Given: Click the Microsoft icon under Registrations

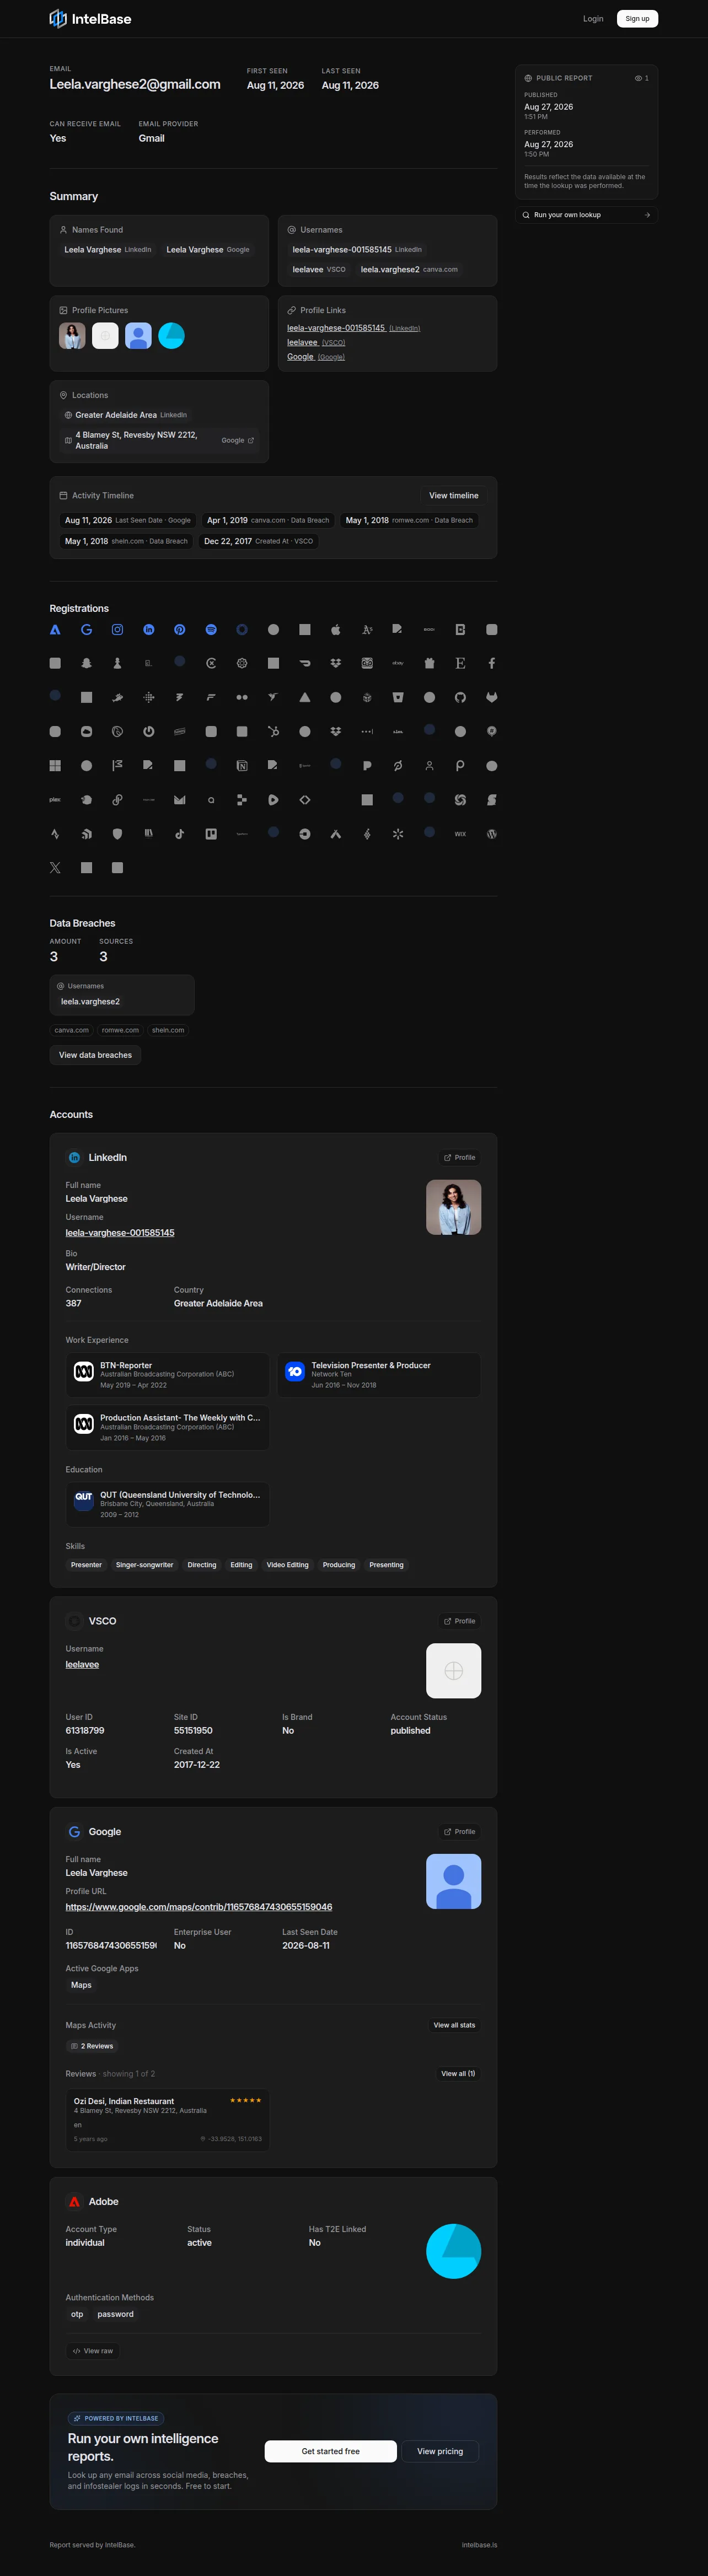Looking at the screenshot, I should pos(55,766).
